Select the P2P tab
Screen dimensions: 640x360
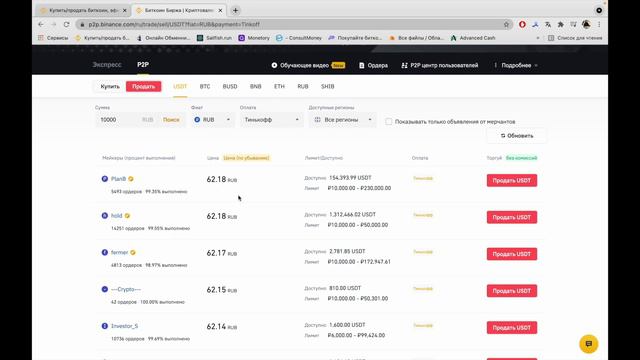click(x=143, y=64)
